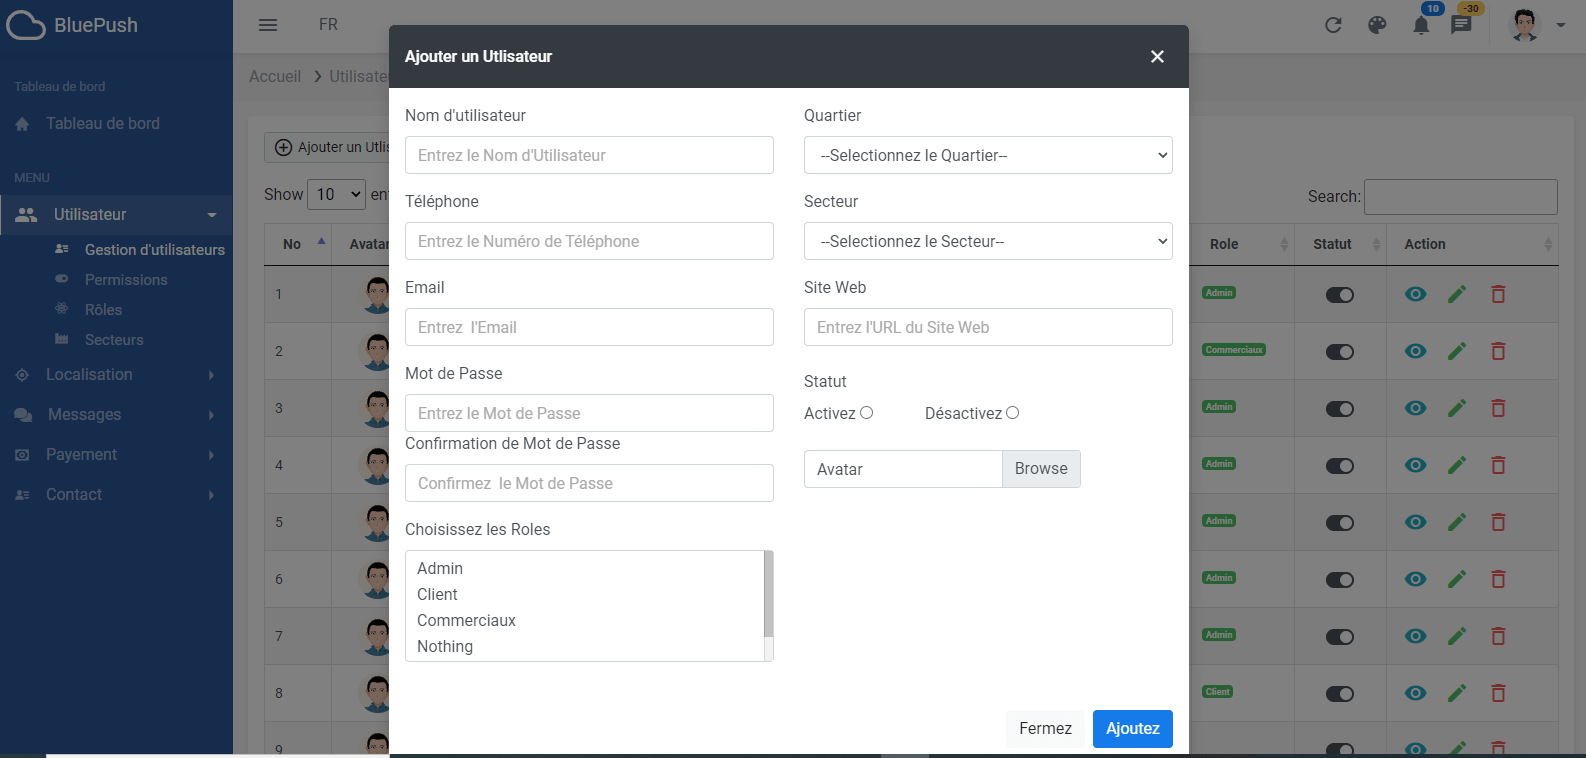Open Permissions in the sidebar
1586x758 pixels.
click(126, 280)
